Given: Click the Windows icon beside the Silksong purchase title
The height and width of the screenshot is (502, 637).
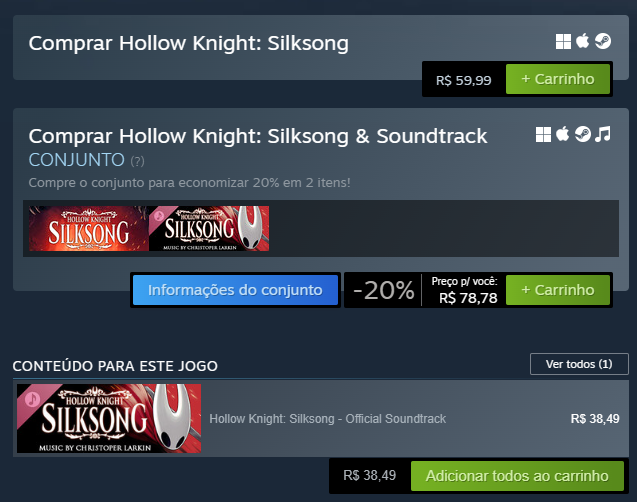Looking at the screenshot, I should (564, 41).
